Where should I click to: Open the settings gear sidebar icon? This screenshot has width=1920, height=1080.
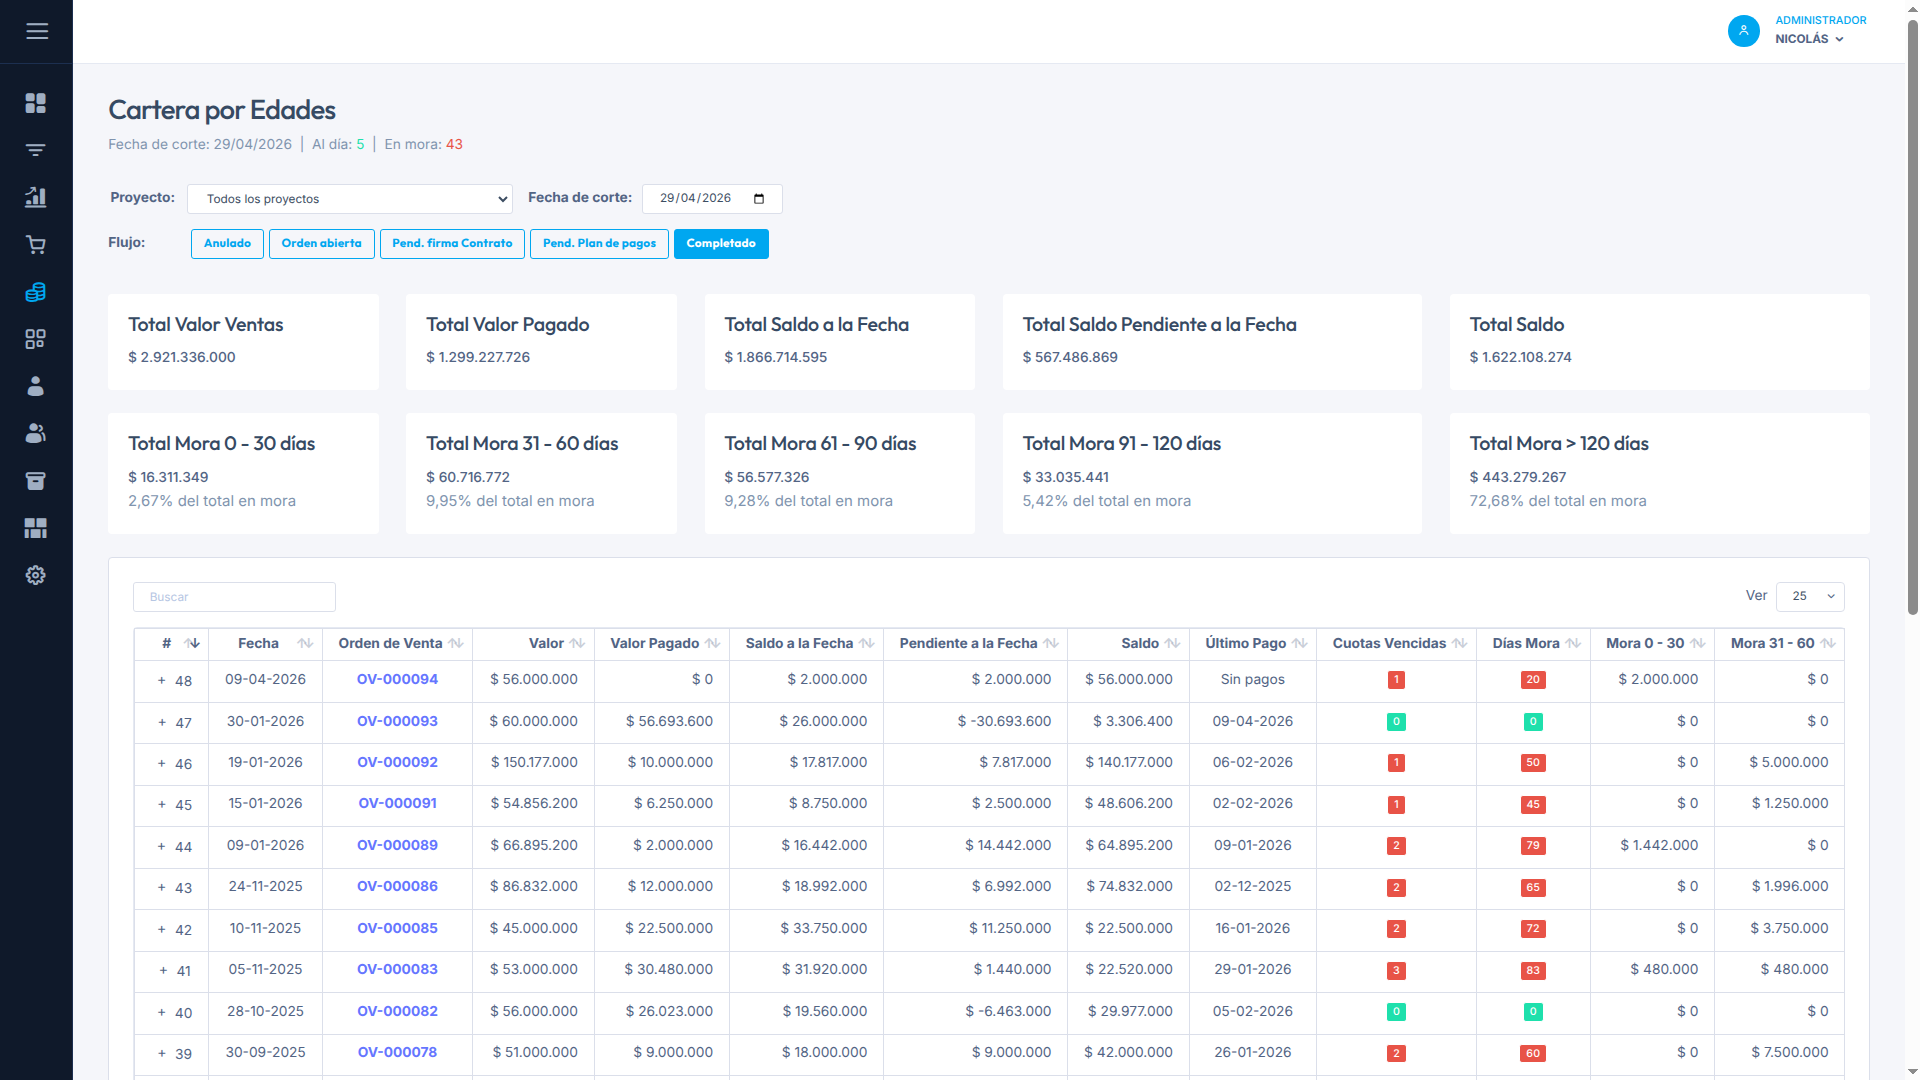36,575
